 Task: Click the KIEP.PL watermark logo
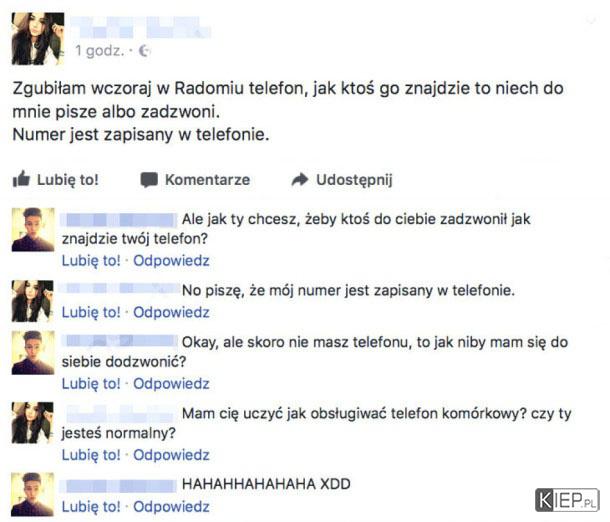[x=567, y=500]
